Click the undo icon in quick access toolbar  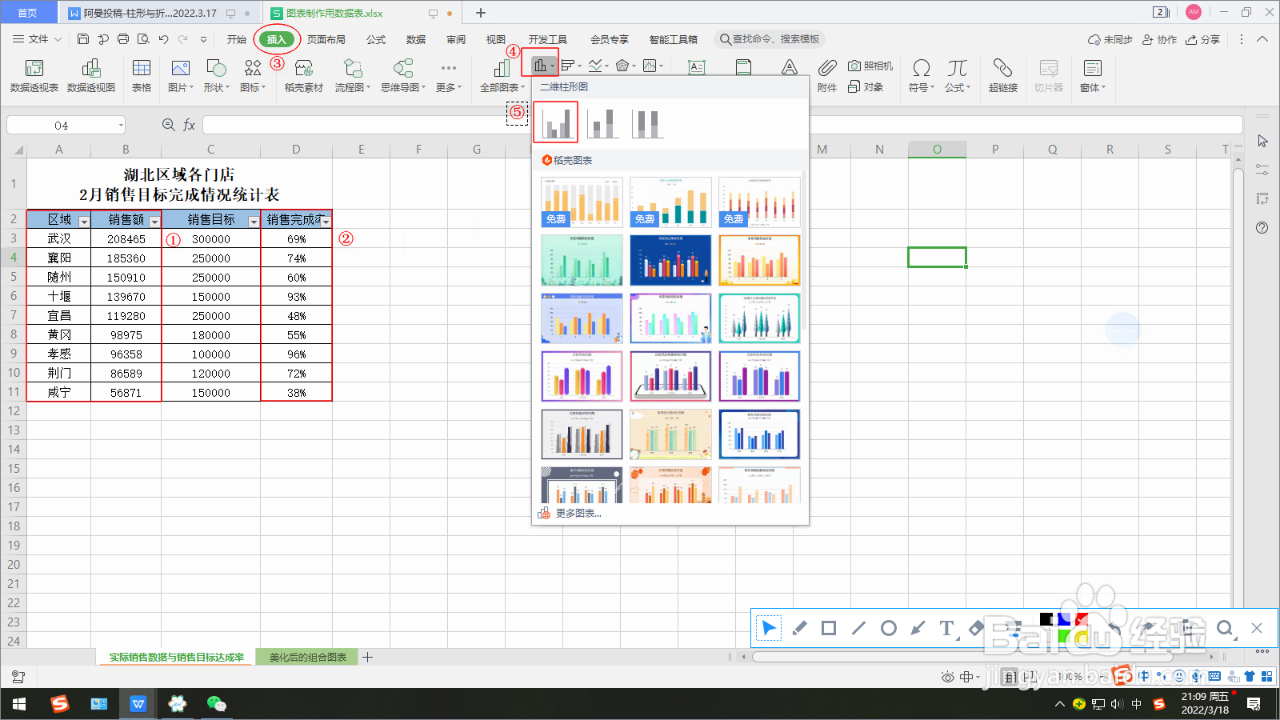(163, 39)
